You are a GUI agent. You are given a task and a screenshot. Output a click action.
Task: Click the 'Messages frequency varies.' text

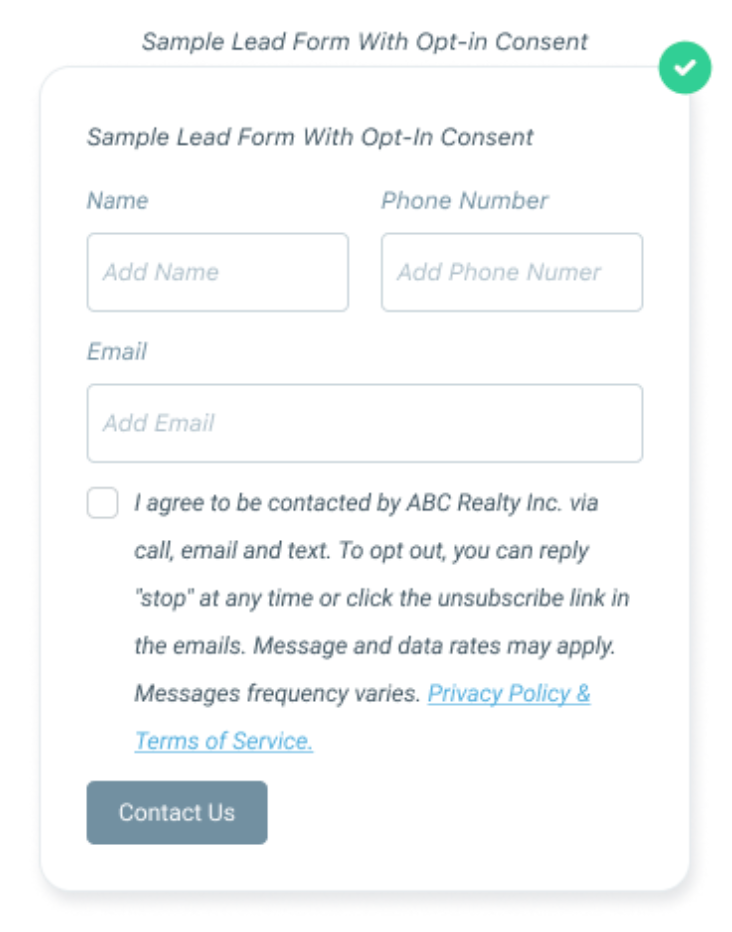pos(277,694)
